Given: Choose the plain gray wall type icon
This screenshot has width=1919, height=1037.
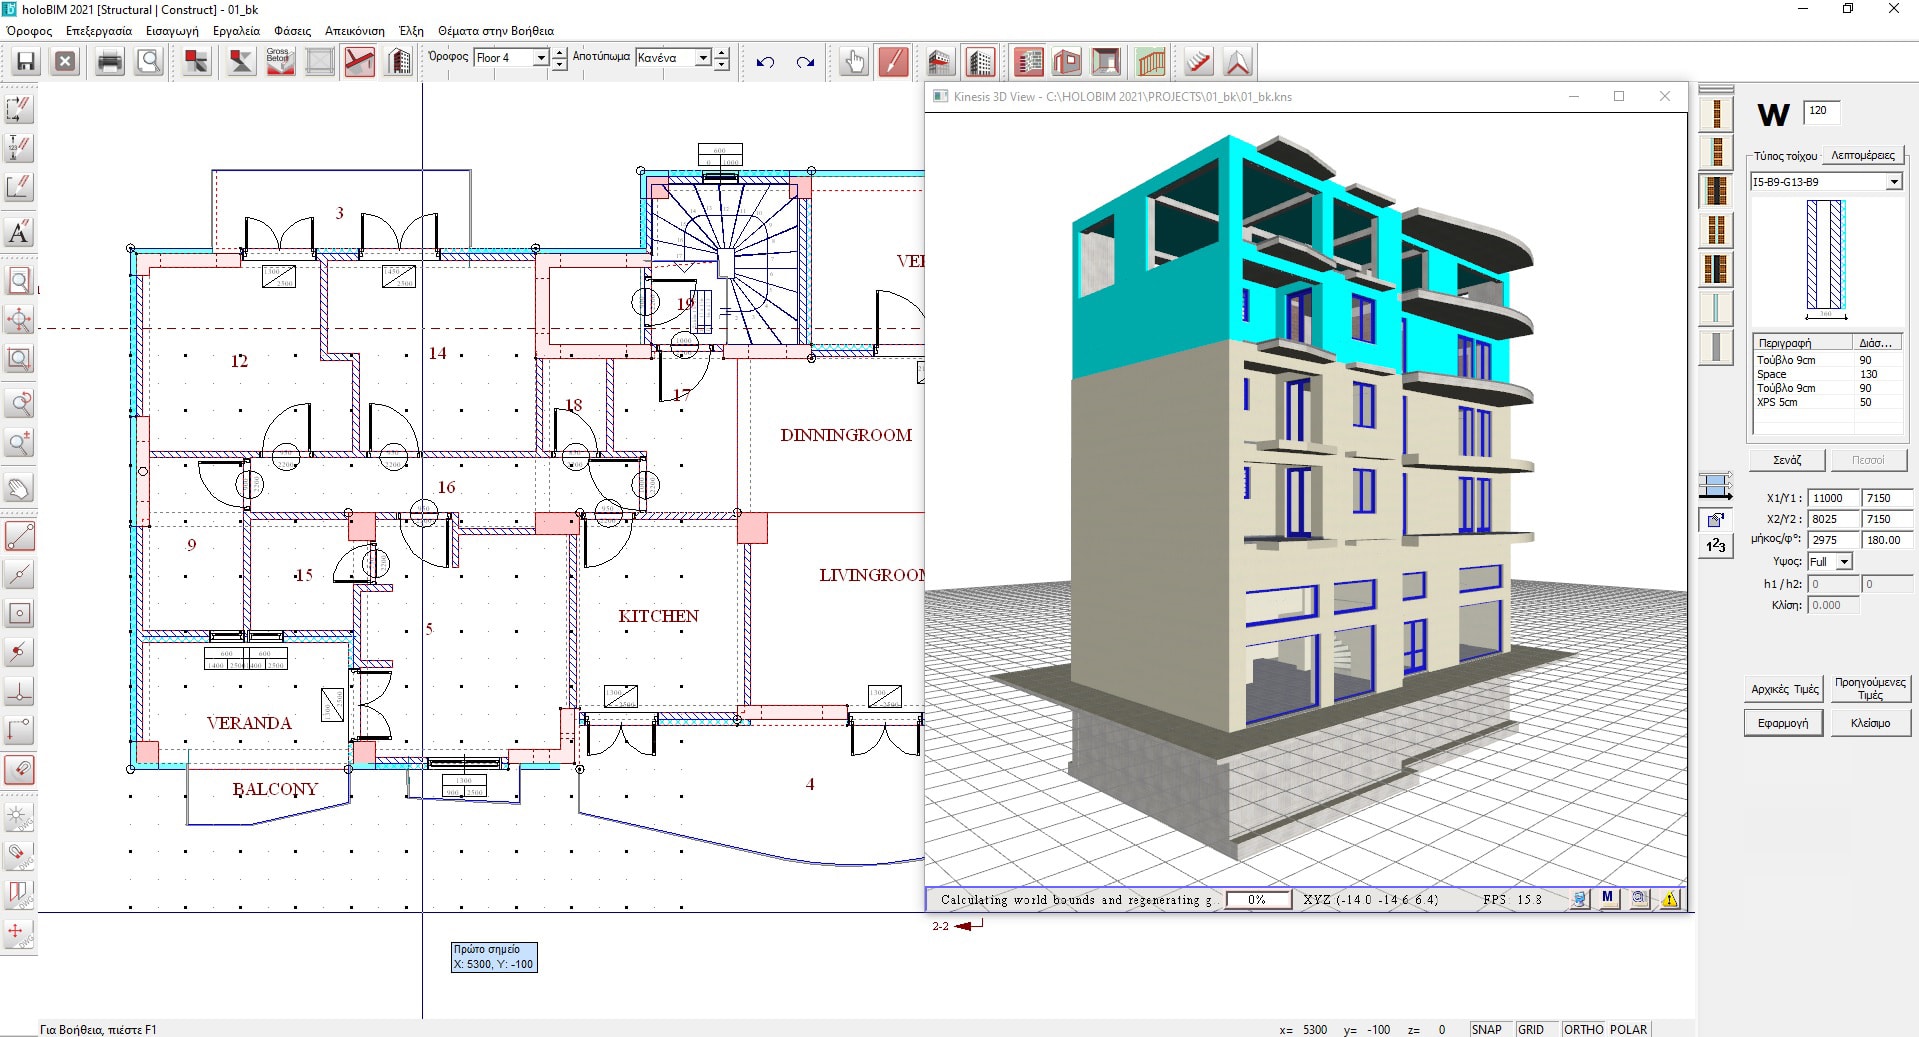Looking at the screenshot, I should (1716, 347).
